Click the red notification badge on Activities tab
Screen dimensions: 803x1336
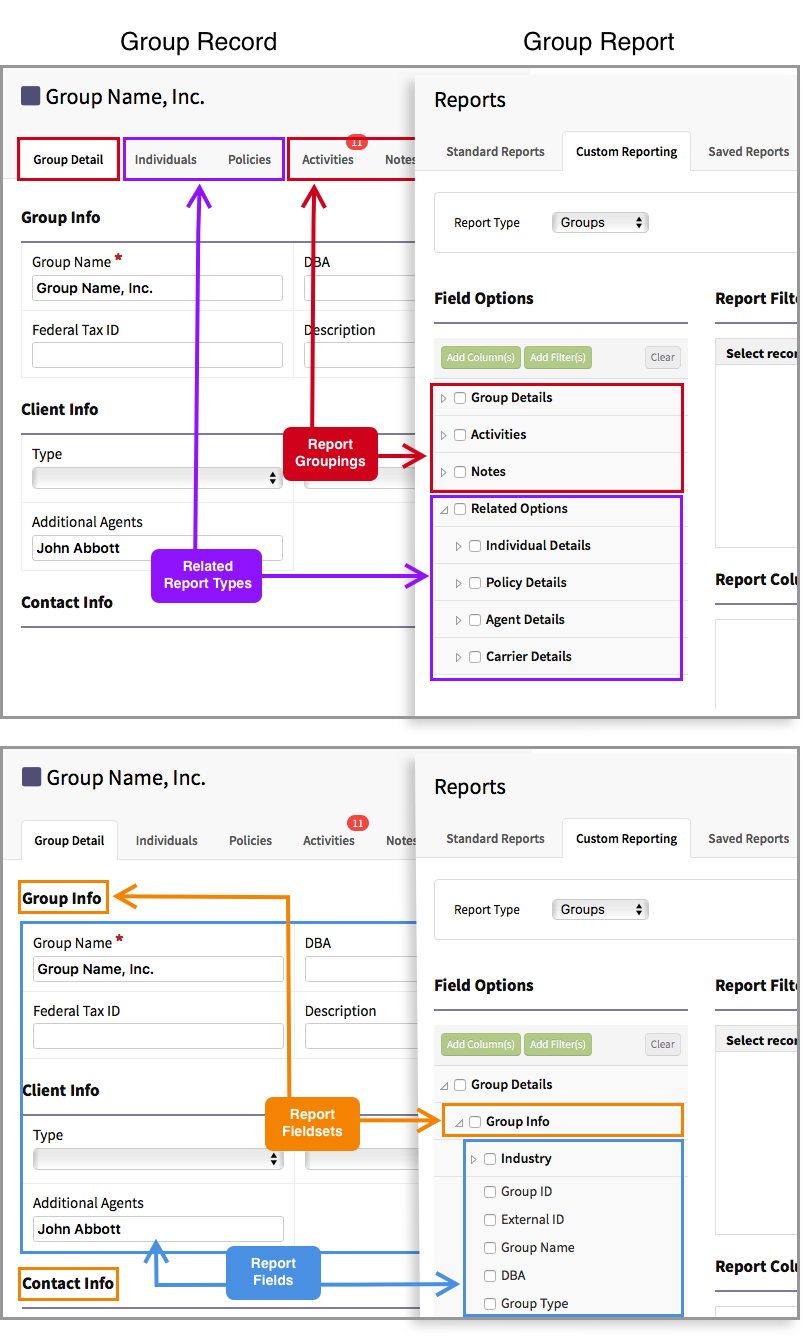[x=356, y=142]
